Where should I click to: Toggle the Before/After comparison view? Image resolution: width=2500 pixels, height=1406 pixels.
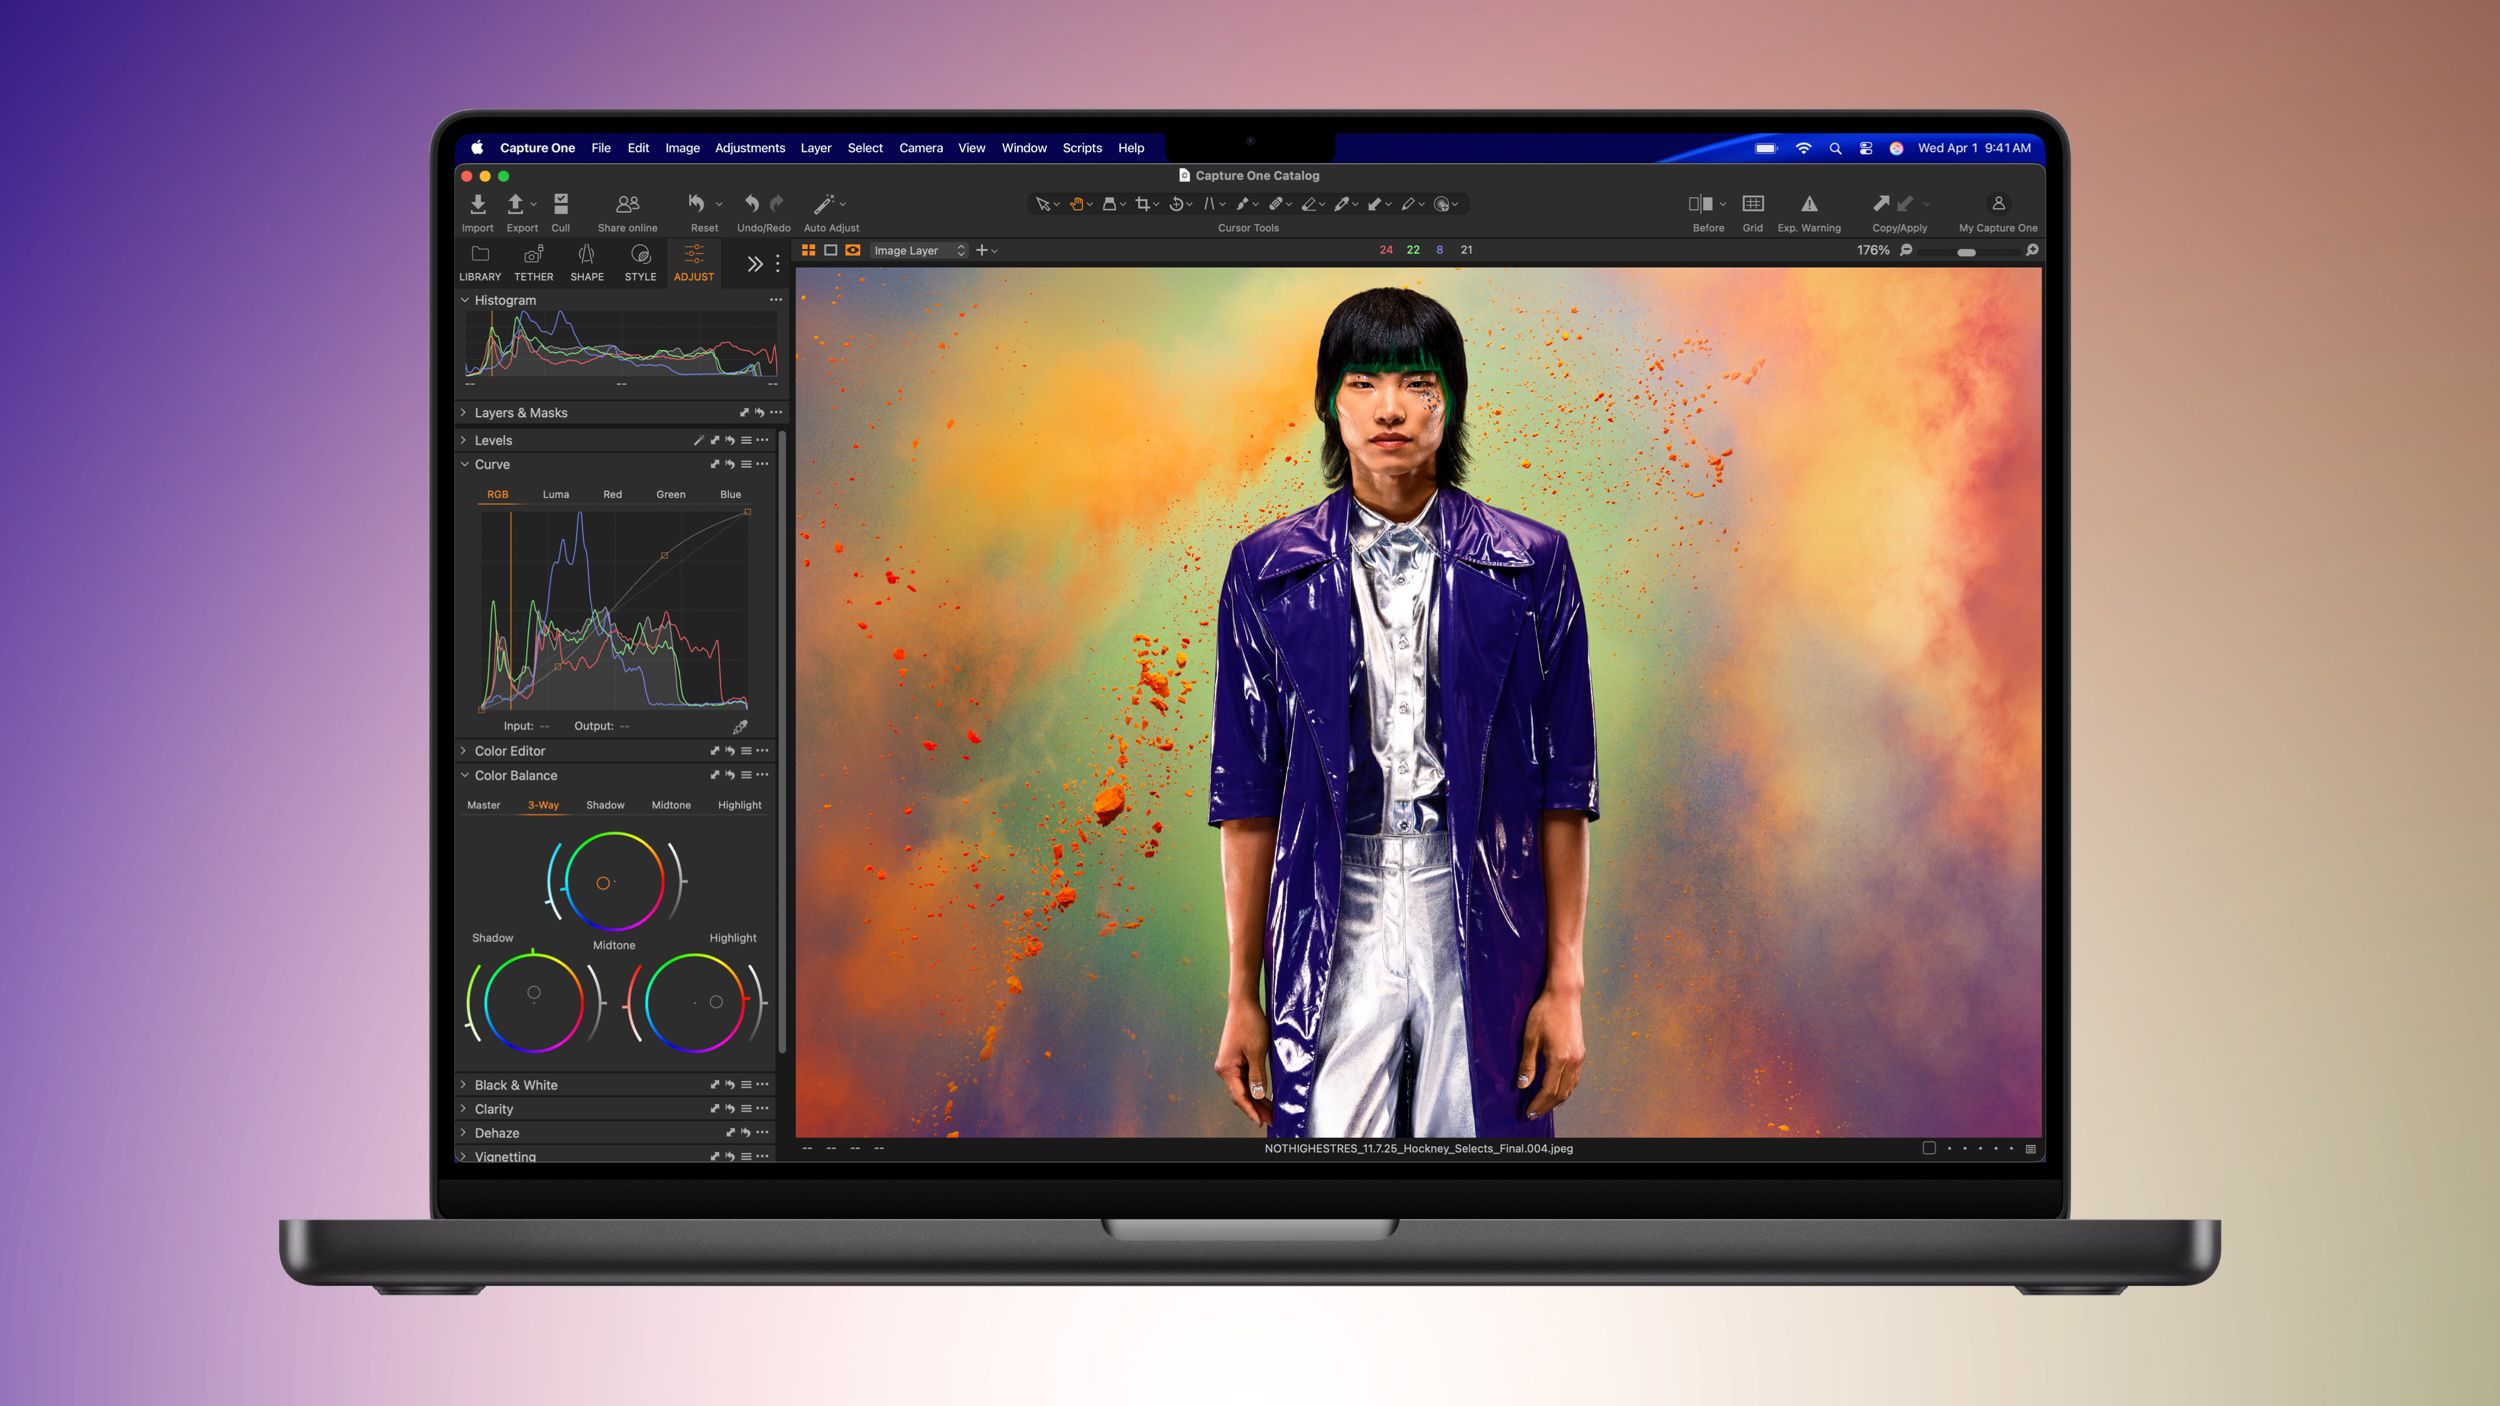[1701, 204]
